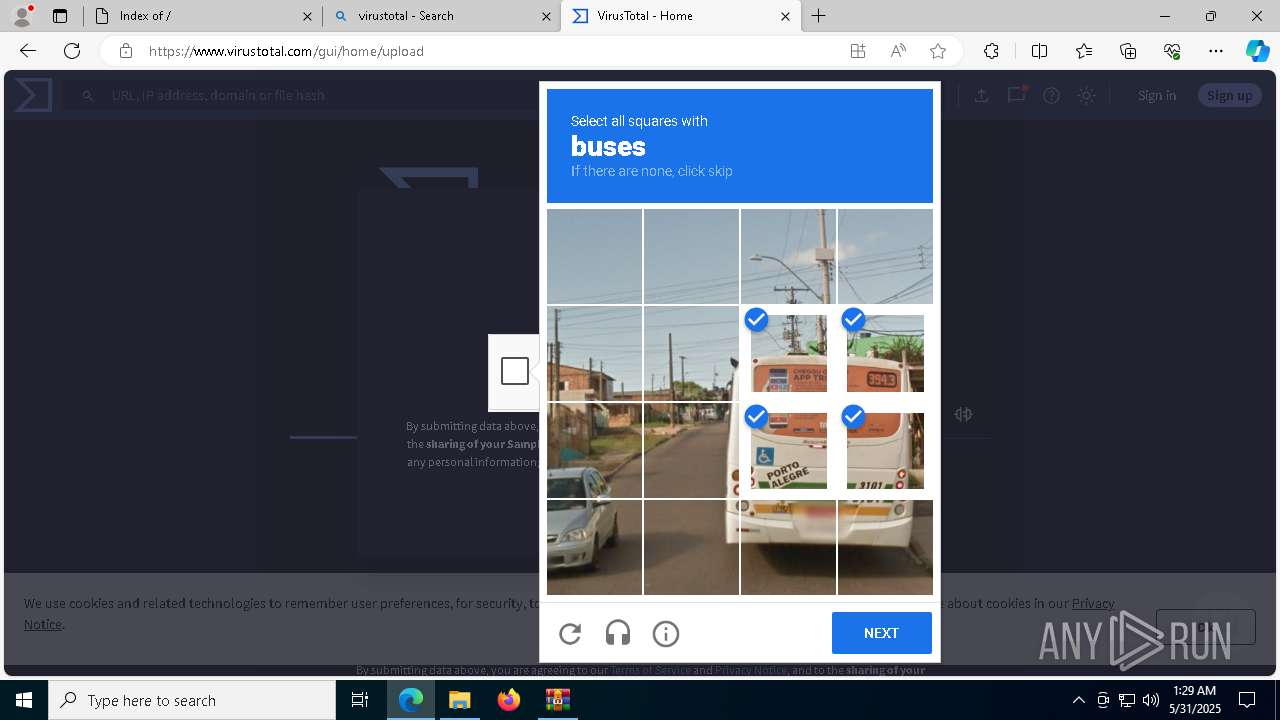
Task: Tick the reCAPTCHA checkbox behind the challenge
Action: (515, 371)
